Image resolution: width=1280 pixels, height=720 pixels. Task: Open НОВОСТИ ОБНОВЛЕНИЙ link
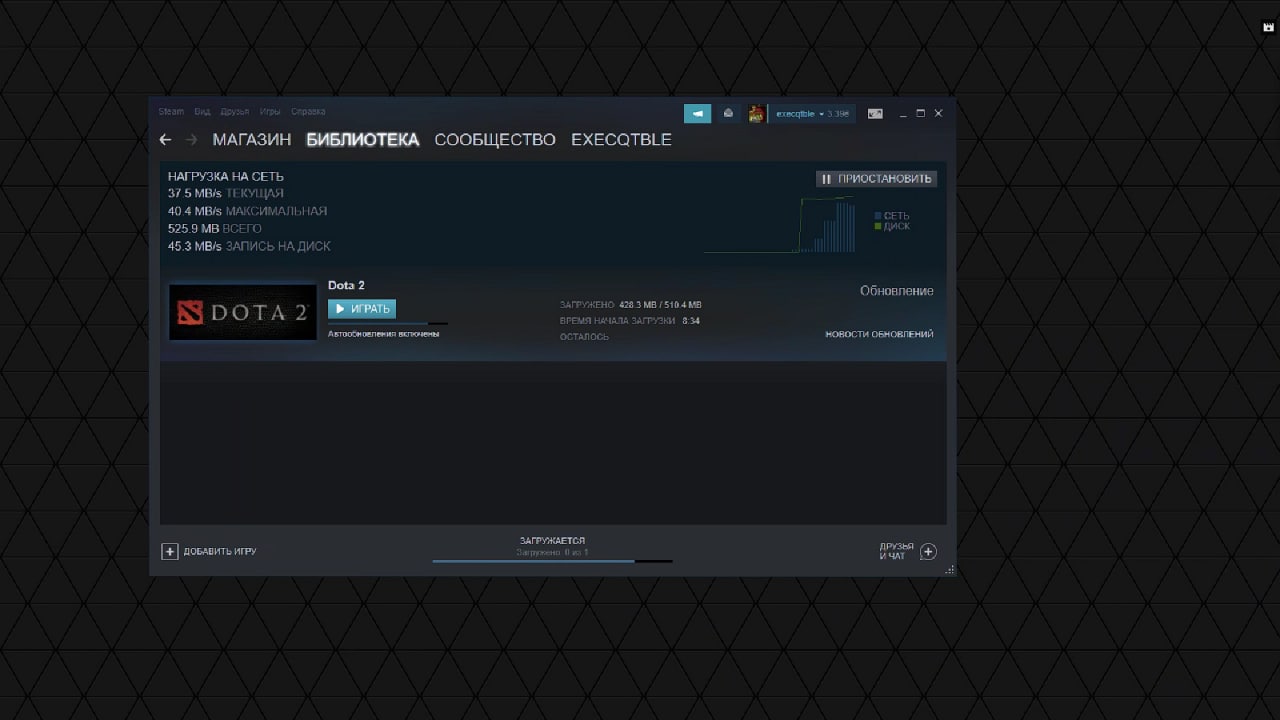click(879, 334)
